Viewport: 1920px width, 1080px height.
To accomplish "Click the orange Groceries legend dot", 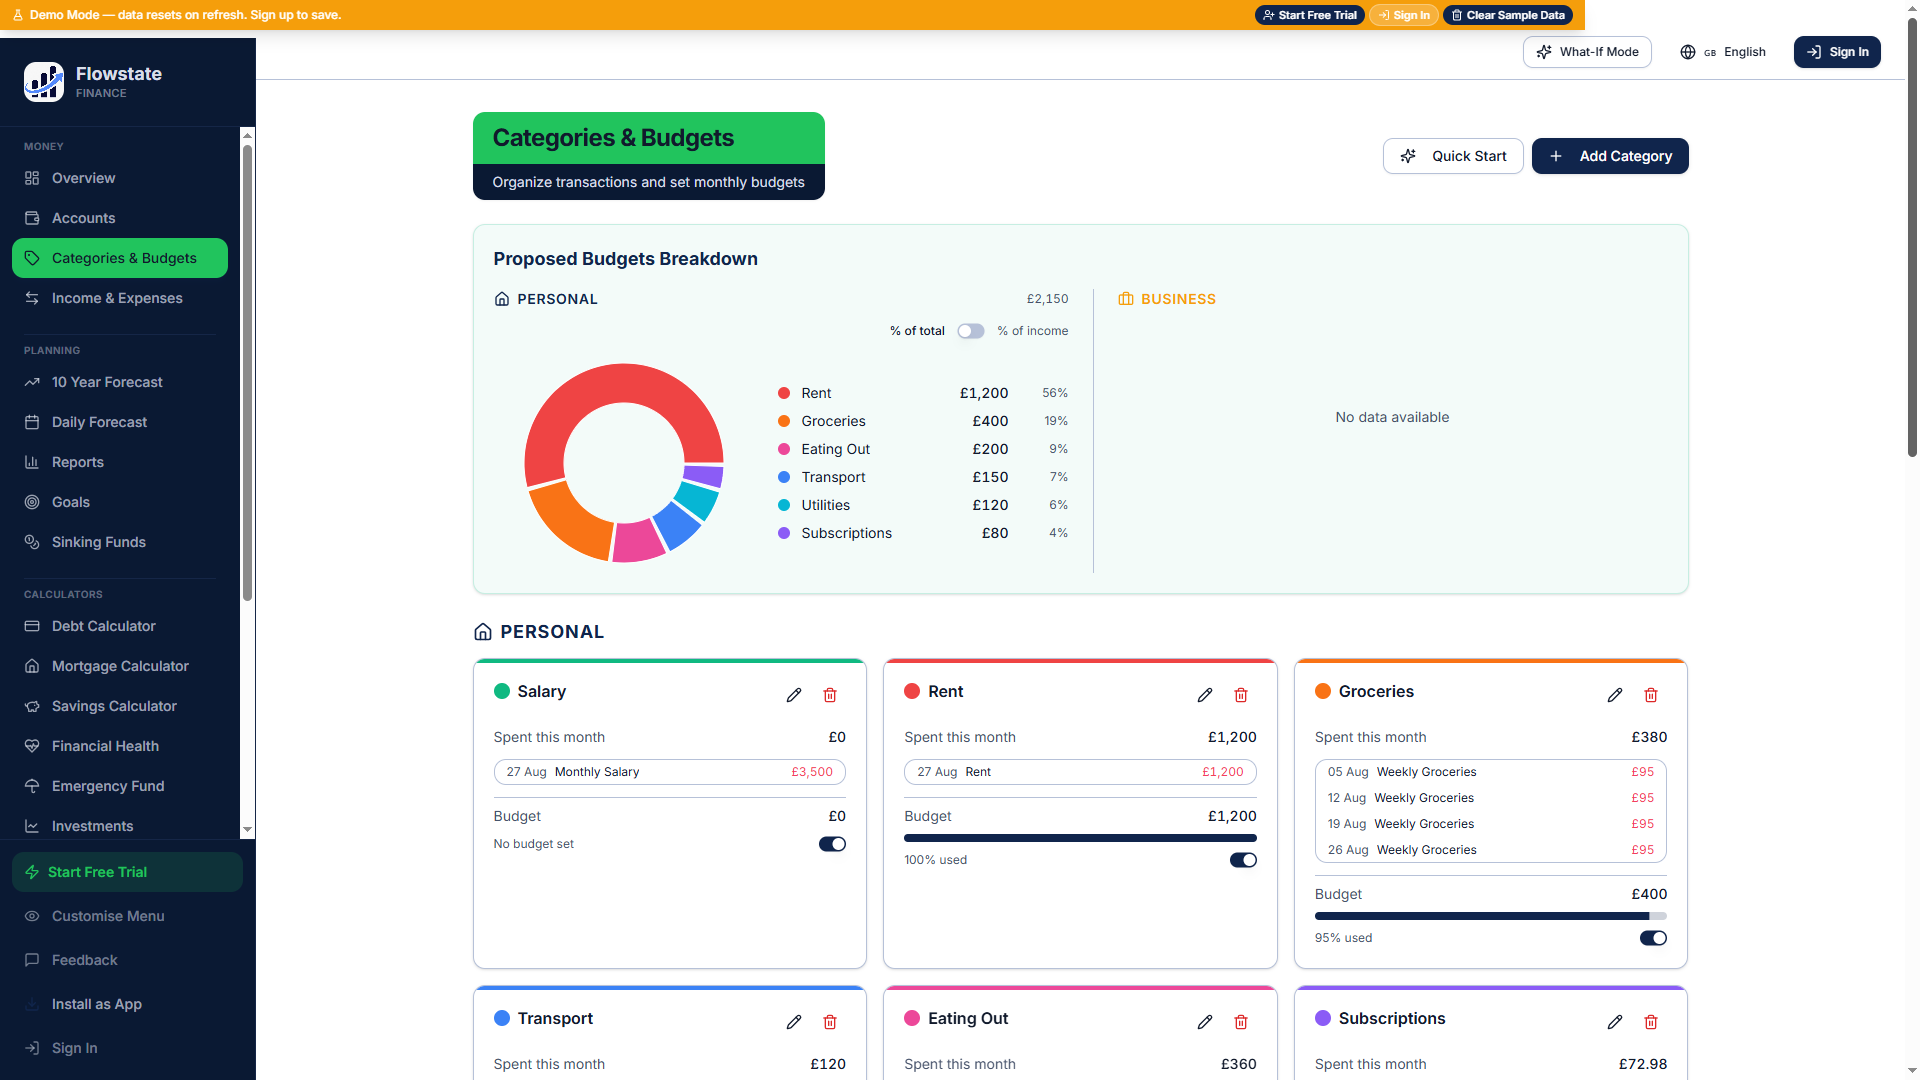I will click(x=784, y=421).
